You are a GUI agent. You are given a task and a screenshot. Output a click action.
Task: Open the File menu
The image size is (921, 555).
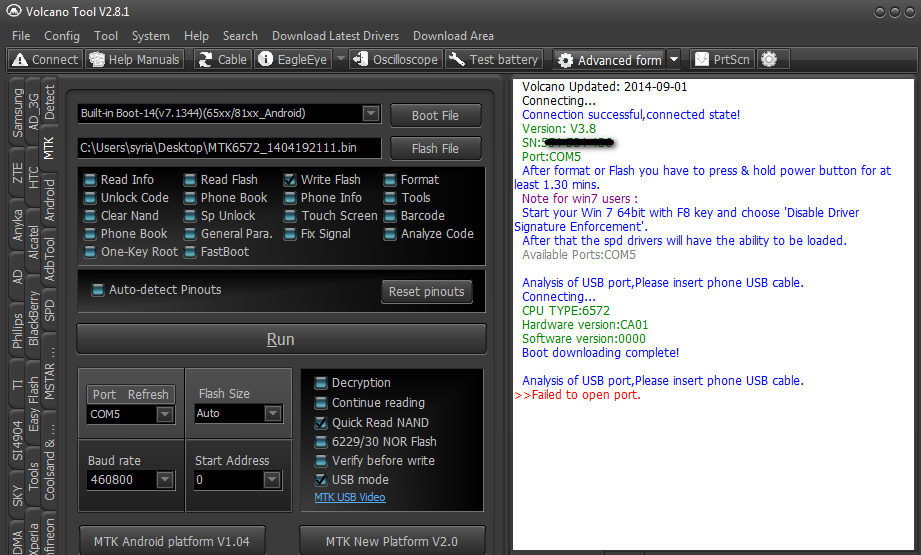[21, 36]
